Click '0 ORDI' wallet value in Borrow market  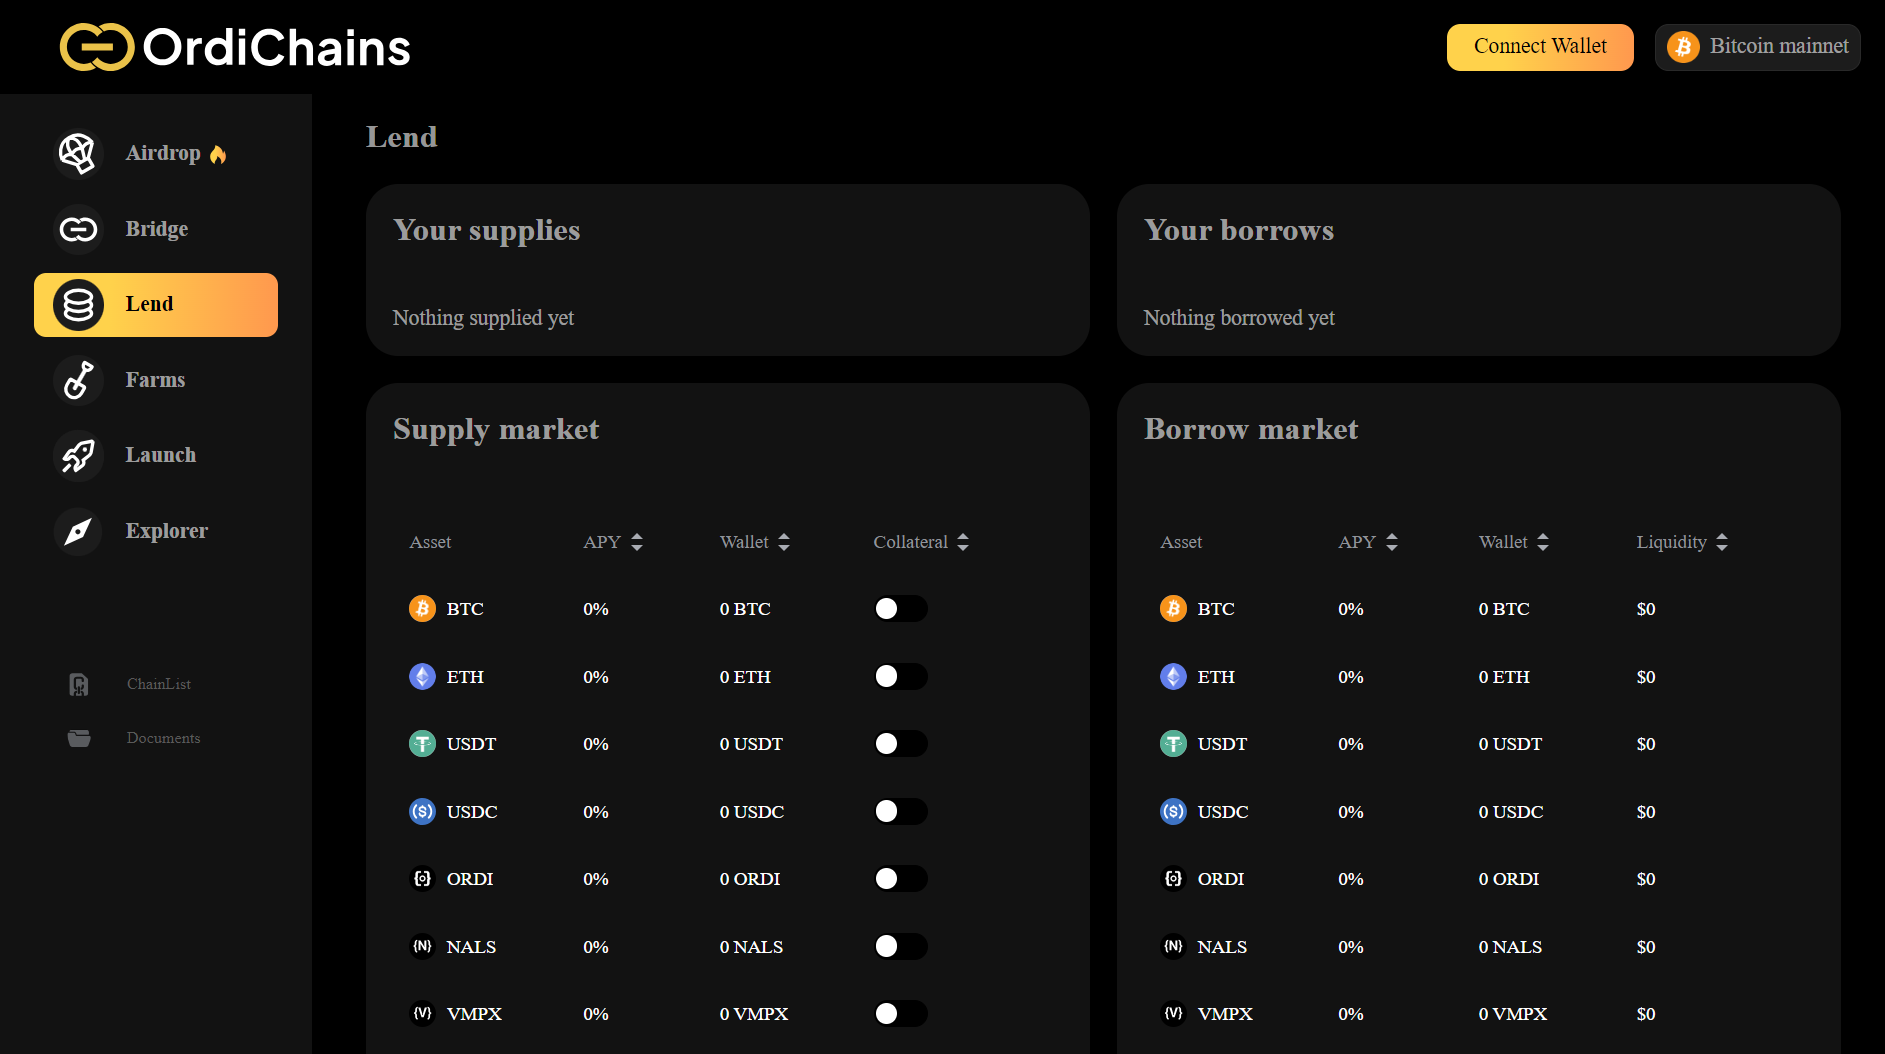(1508, 879)
